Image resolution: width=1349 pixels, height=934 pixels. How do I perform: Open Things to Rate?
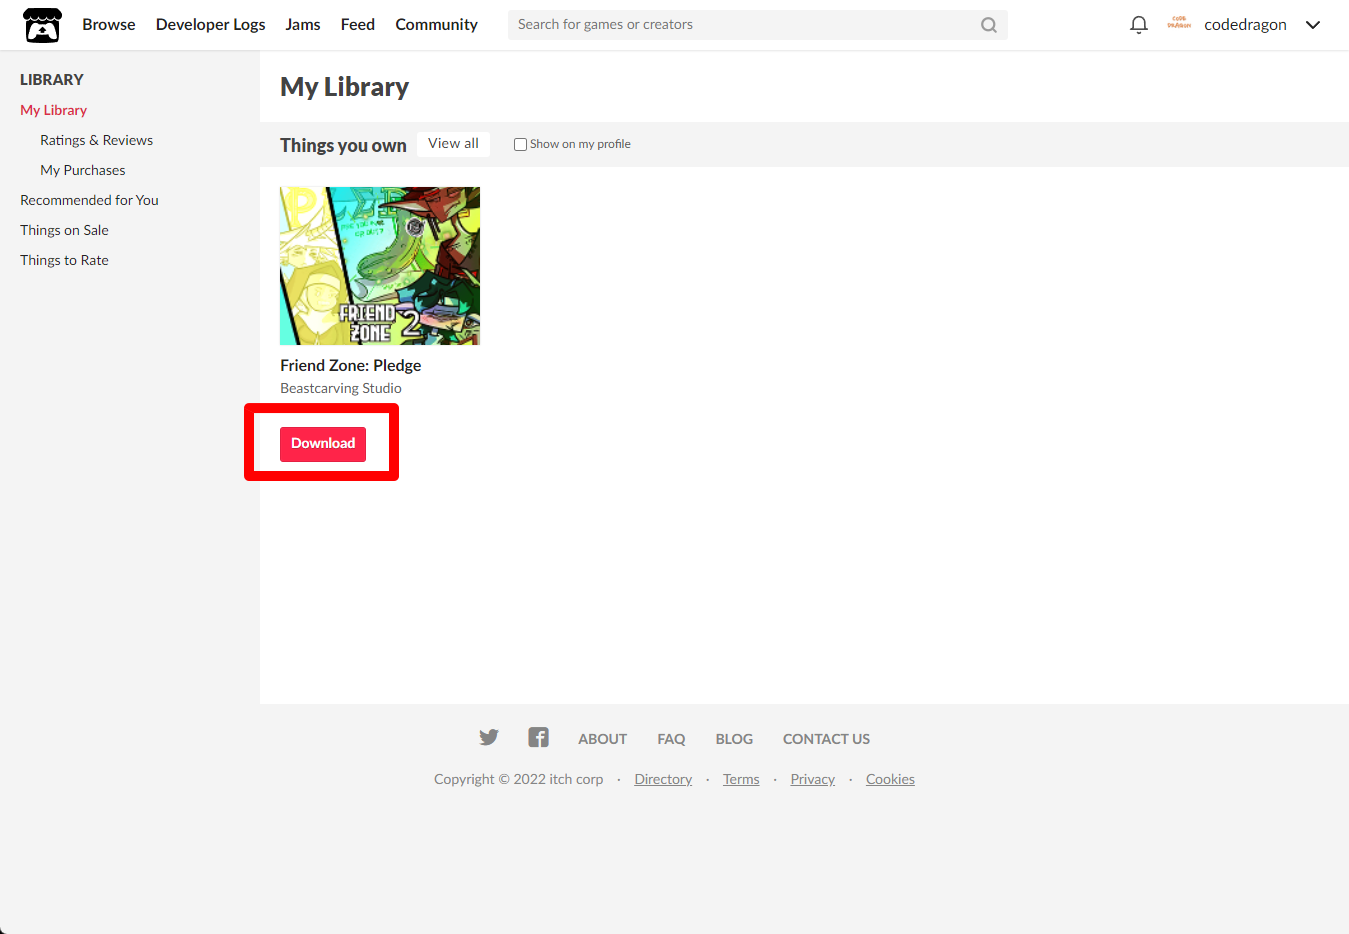point(64,260)
